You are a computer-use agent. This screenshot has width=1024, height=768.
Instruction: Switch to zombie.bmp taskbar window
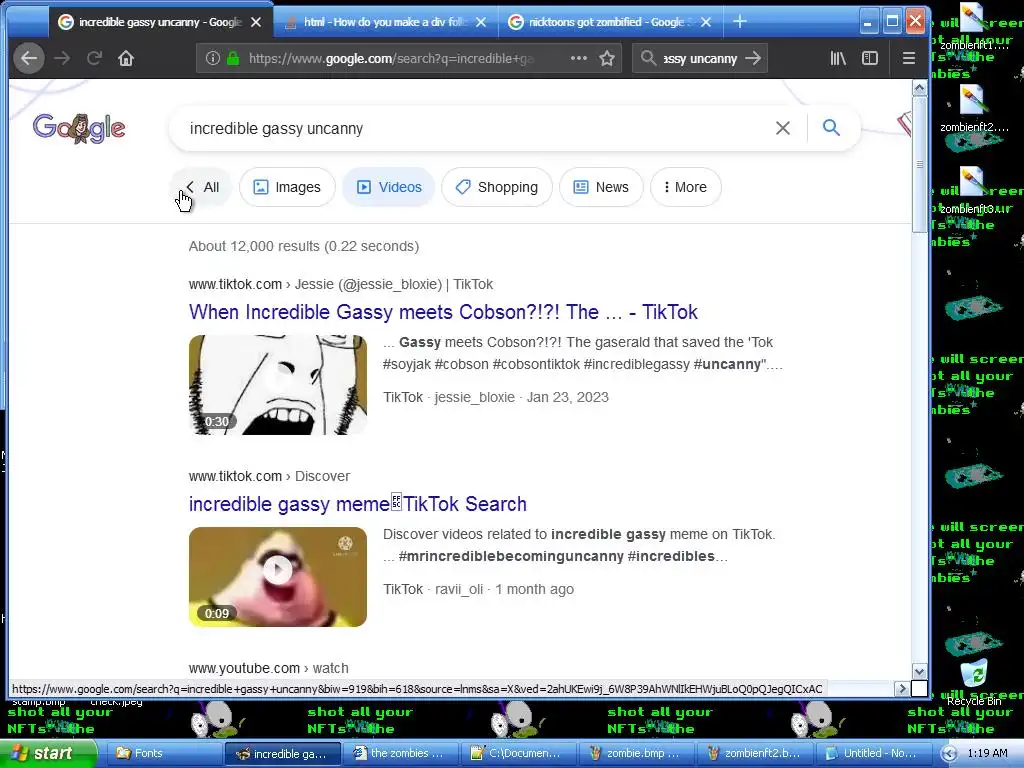635,753
